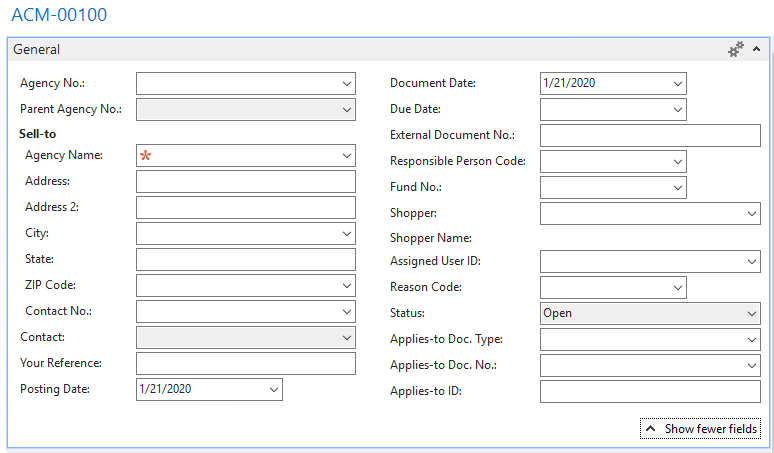Image resolution: width=774 pixels, height=453 pixels.
Task: Collapse the General section with chevron
Action: point(757,49)
